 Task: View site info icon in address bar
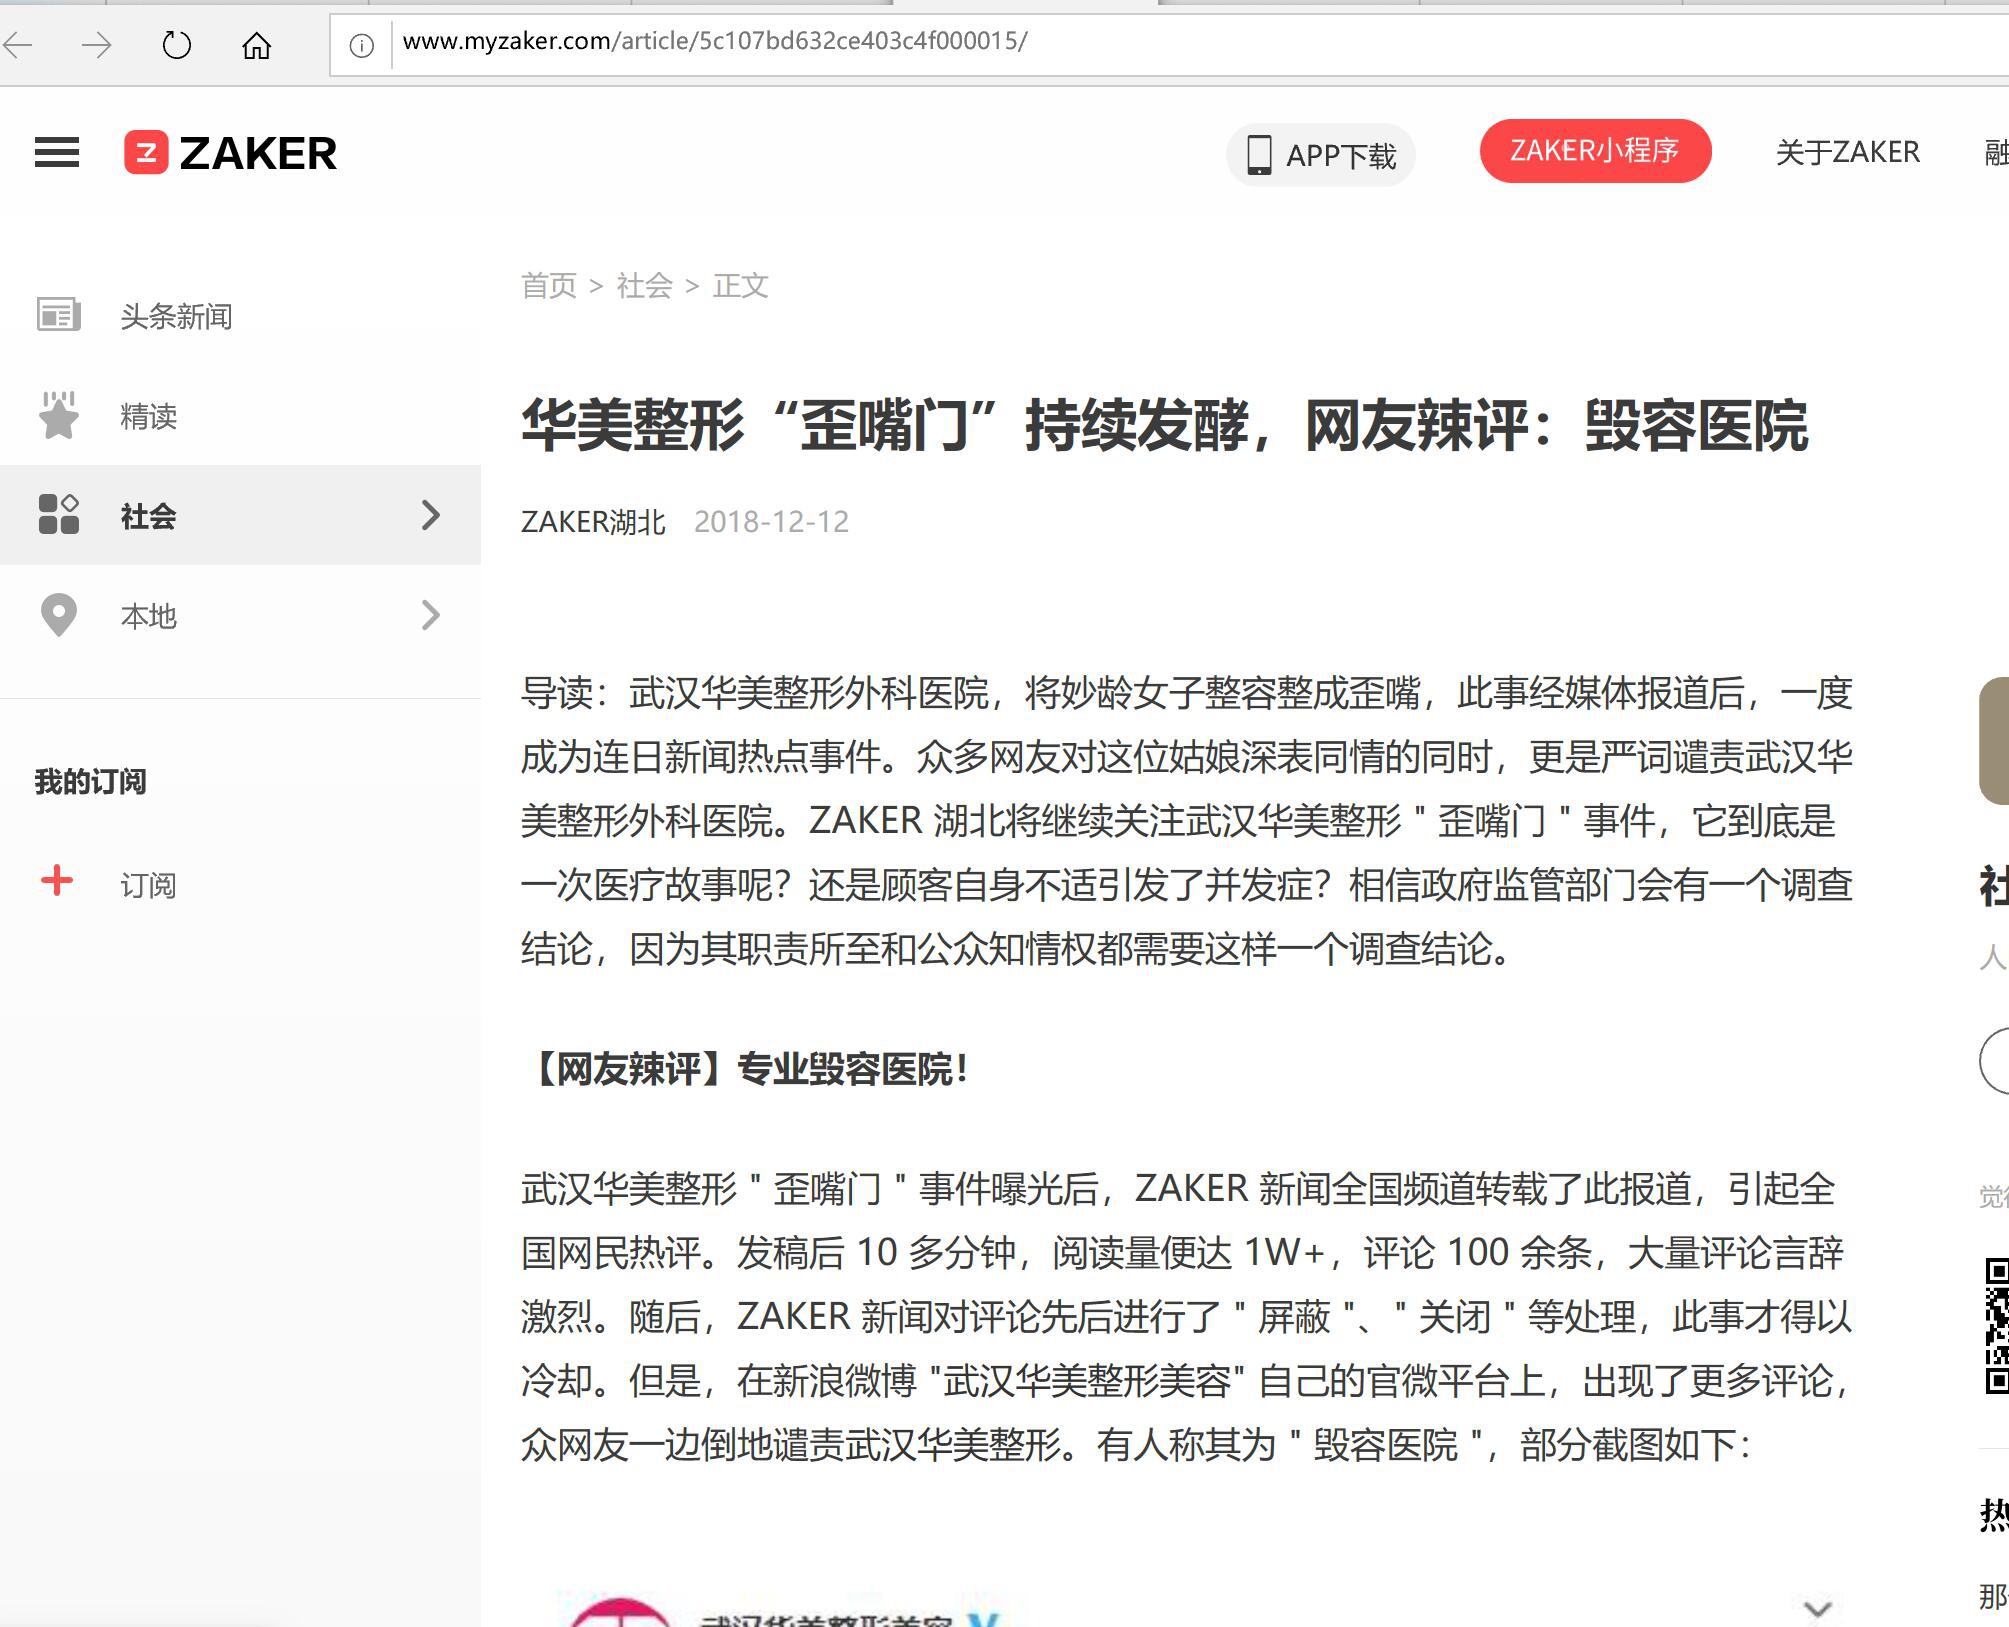coord(362,45)
